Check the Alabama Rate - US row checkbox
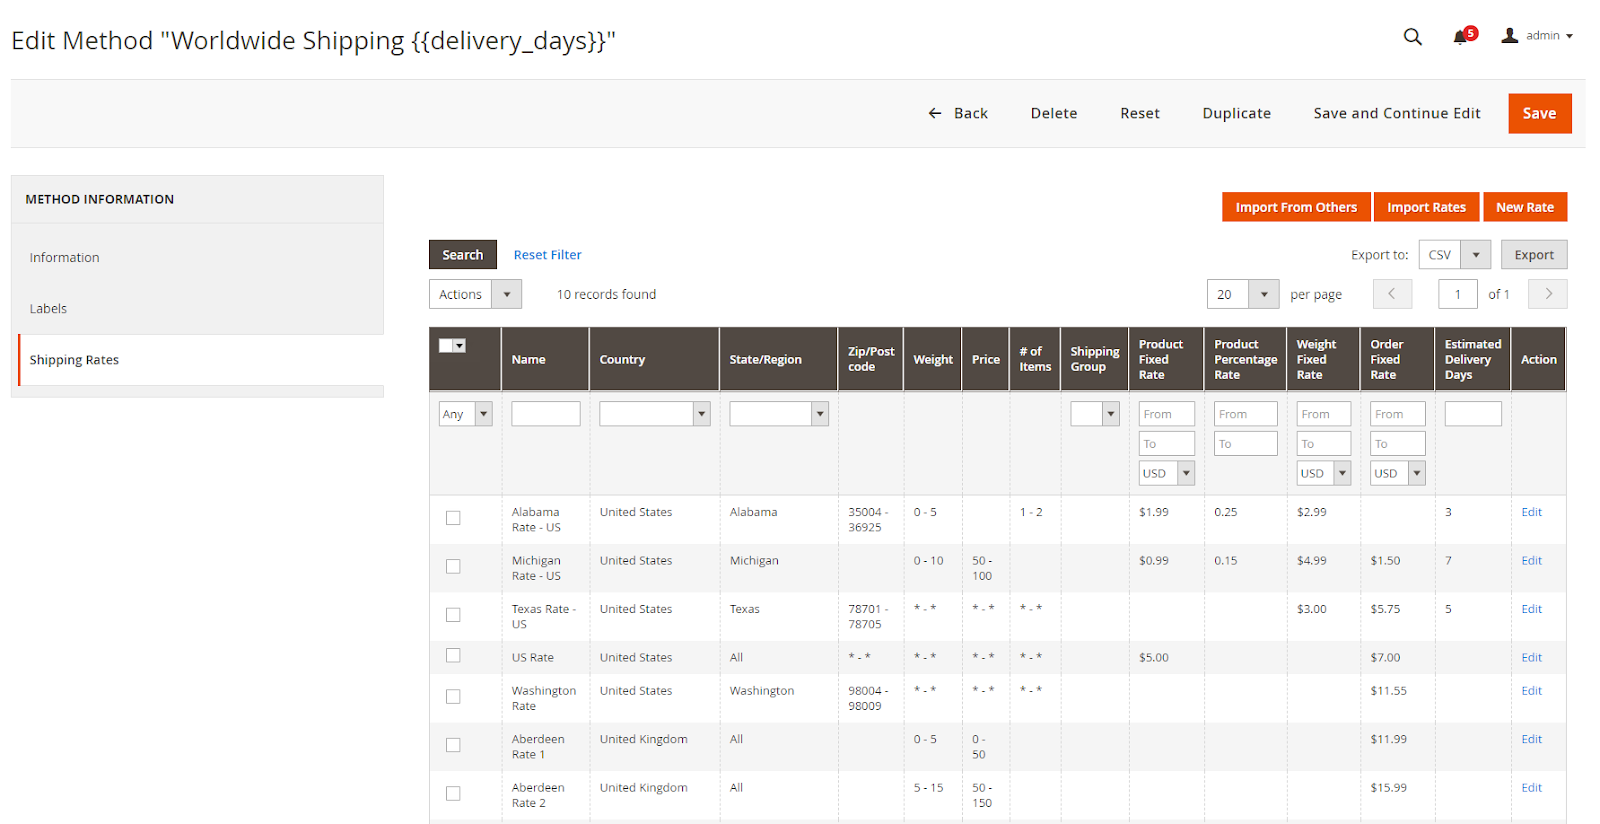 point(453,518)
